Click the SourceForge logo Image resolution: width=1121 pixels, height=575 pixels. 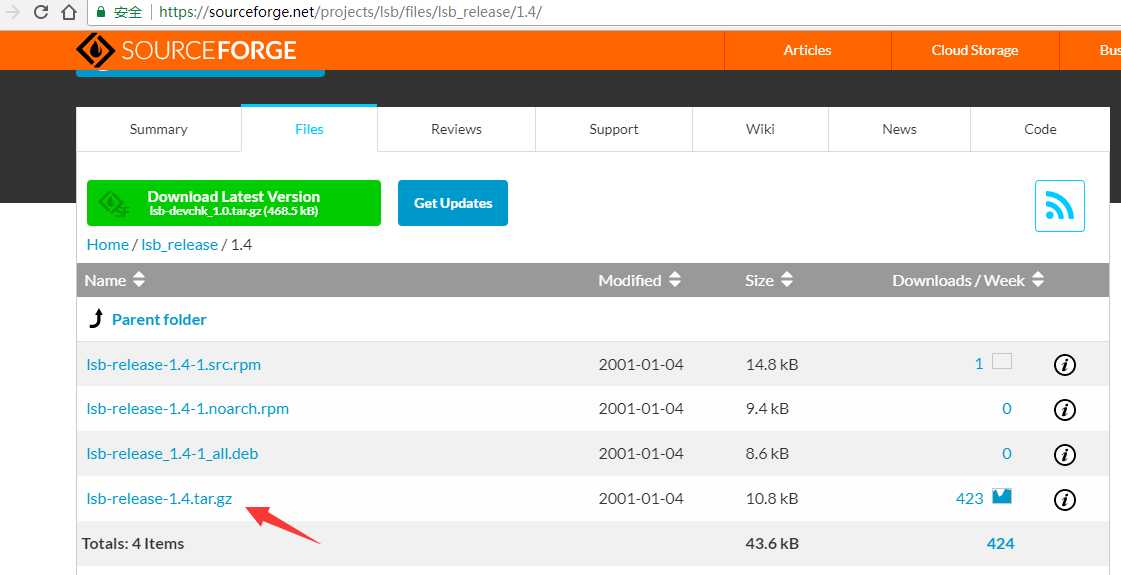coord(186,50)
